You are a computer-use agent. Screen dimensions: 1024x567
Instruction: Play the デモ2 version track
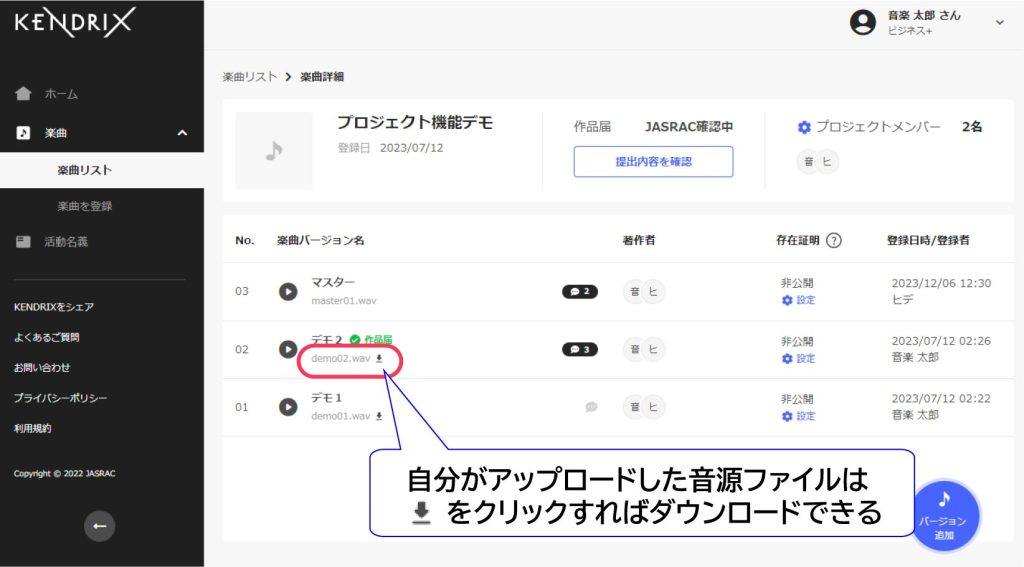(288, 349)
